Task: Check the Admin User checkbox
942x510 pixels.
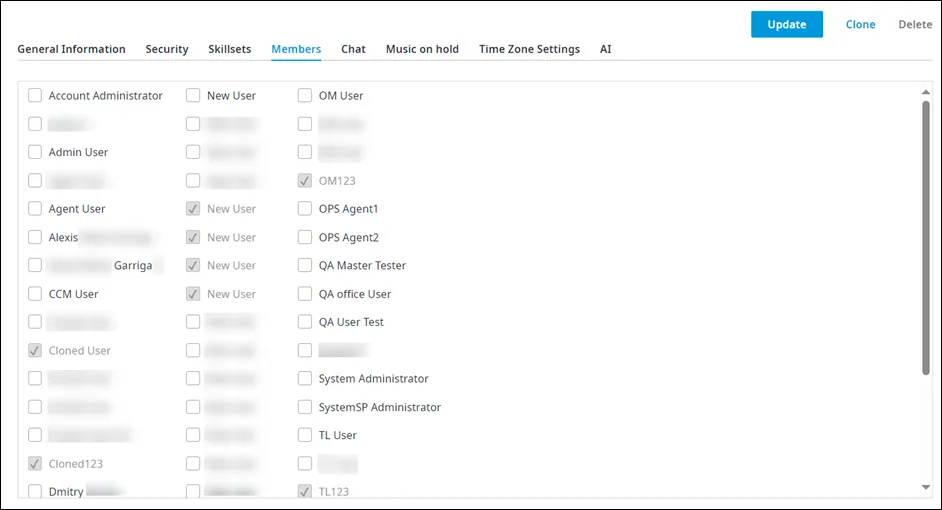Action: [35, 152]
